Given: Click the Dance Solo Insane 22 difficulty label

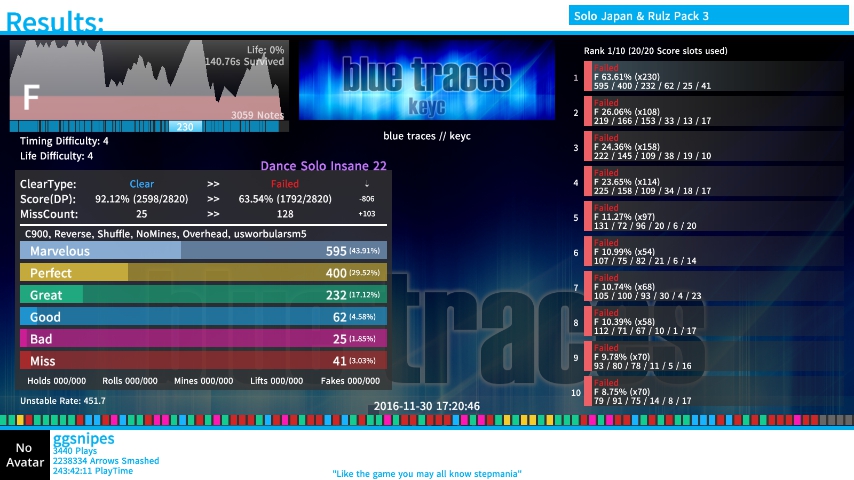Looking at the screenshot, I should (323, 166).
